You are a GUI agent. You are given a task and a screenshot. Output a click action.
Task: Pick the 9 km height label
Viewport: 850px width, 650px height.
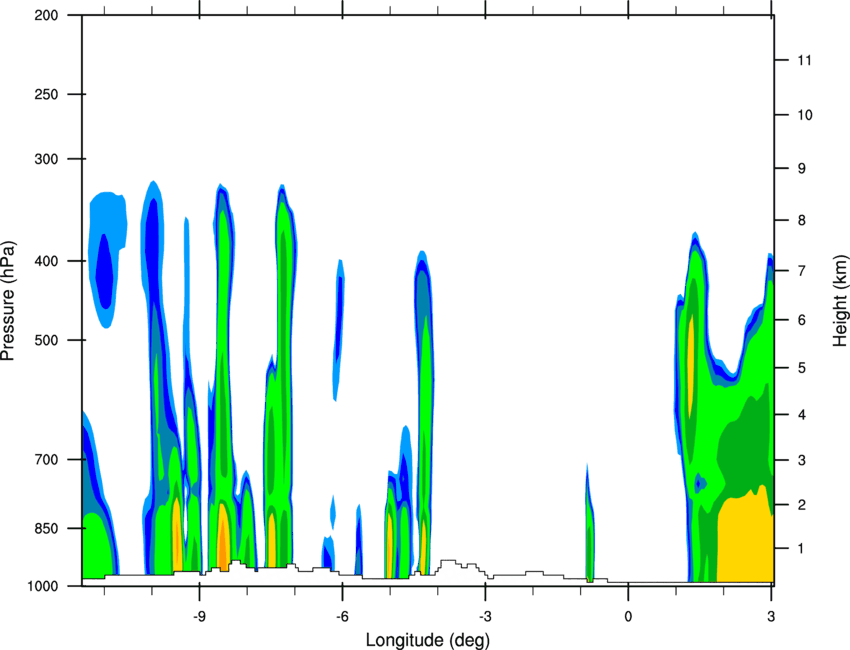click(x=802, y=169)
